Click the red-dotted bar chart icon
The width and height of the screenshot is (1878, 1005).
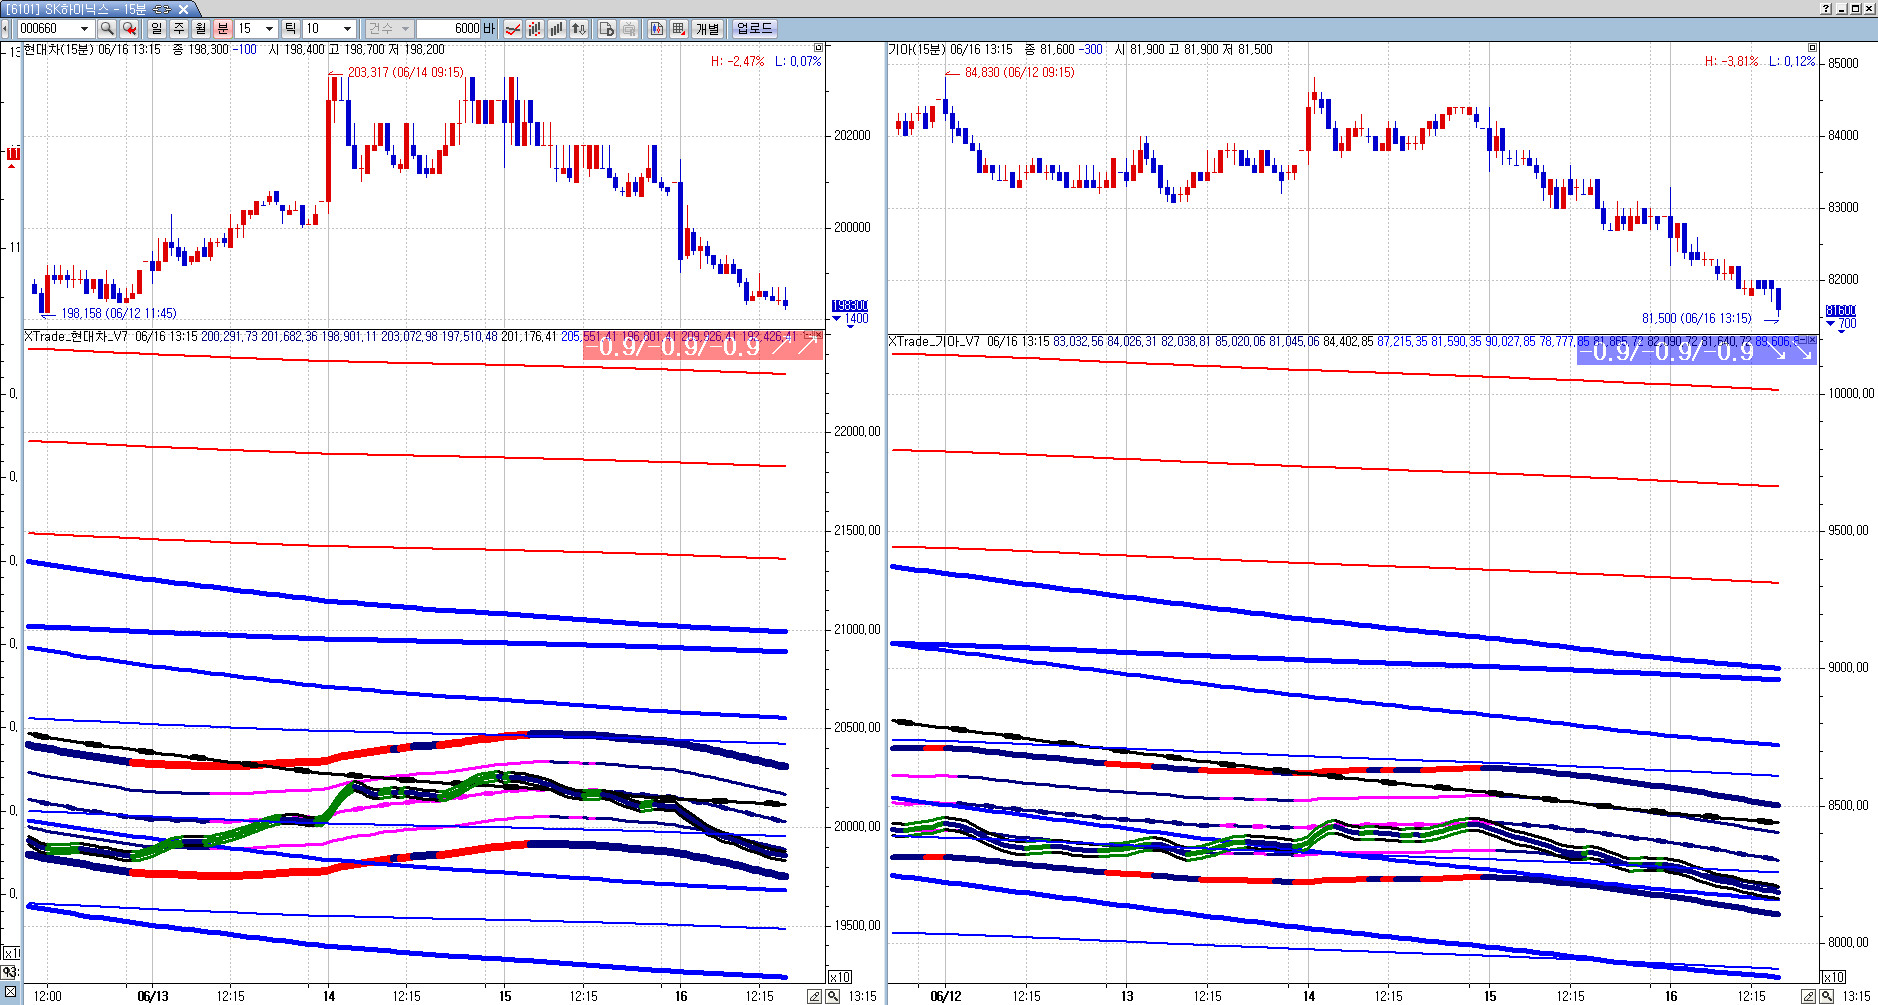click(535, 29)
